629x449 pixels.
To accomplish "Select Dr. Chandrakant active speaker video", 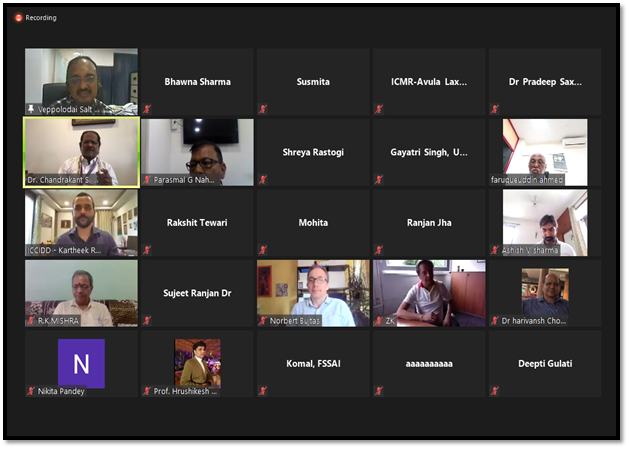I will point(81,152).
